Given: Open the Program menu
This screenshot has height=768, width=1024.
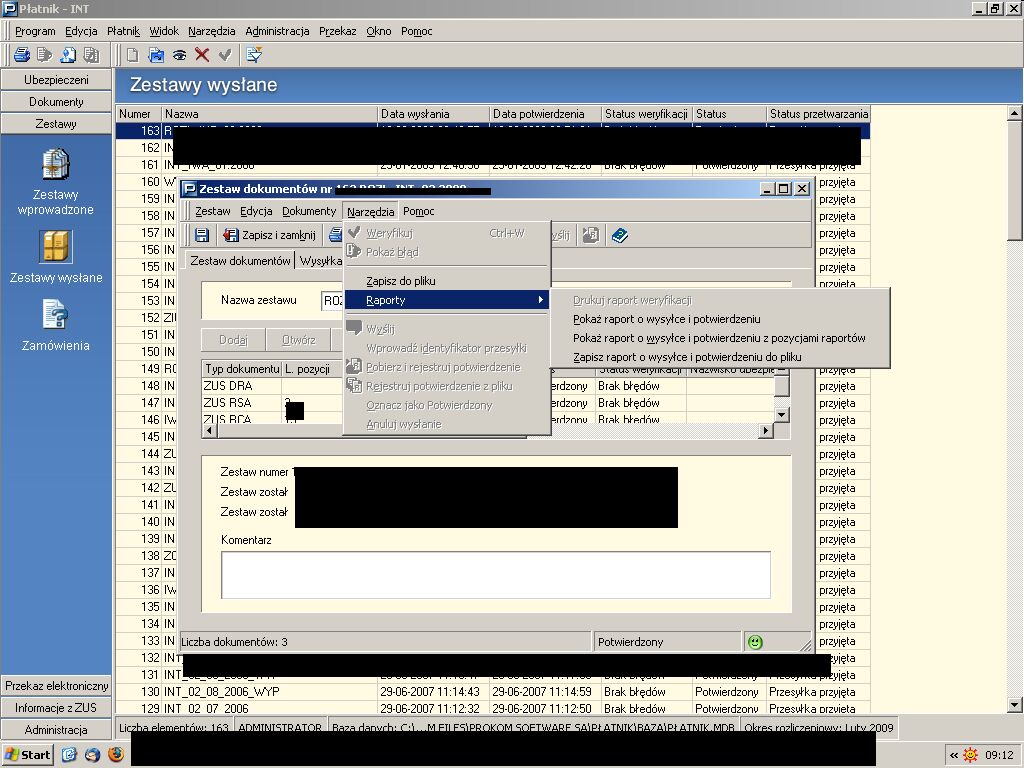Looking at the screenshot, I should pos(35,31).
